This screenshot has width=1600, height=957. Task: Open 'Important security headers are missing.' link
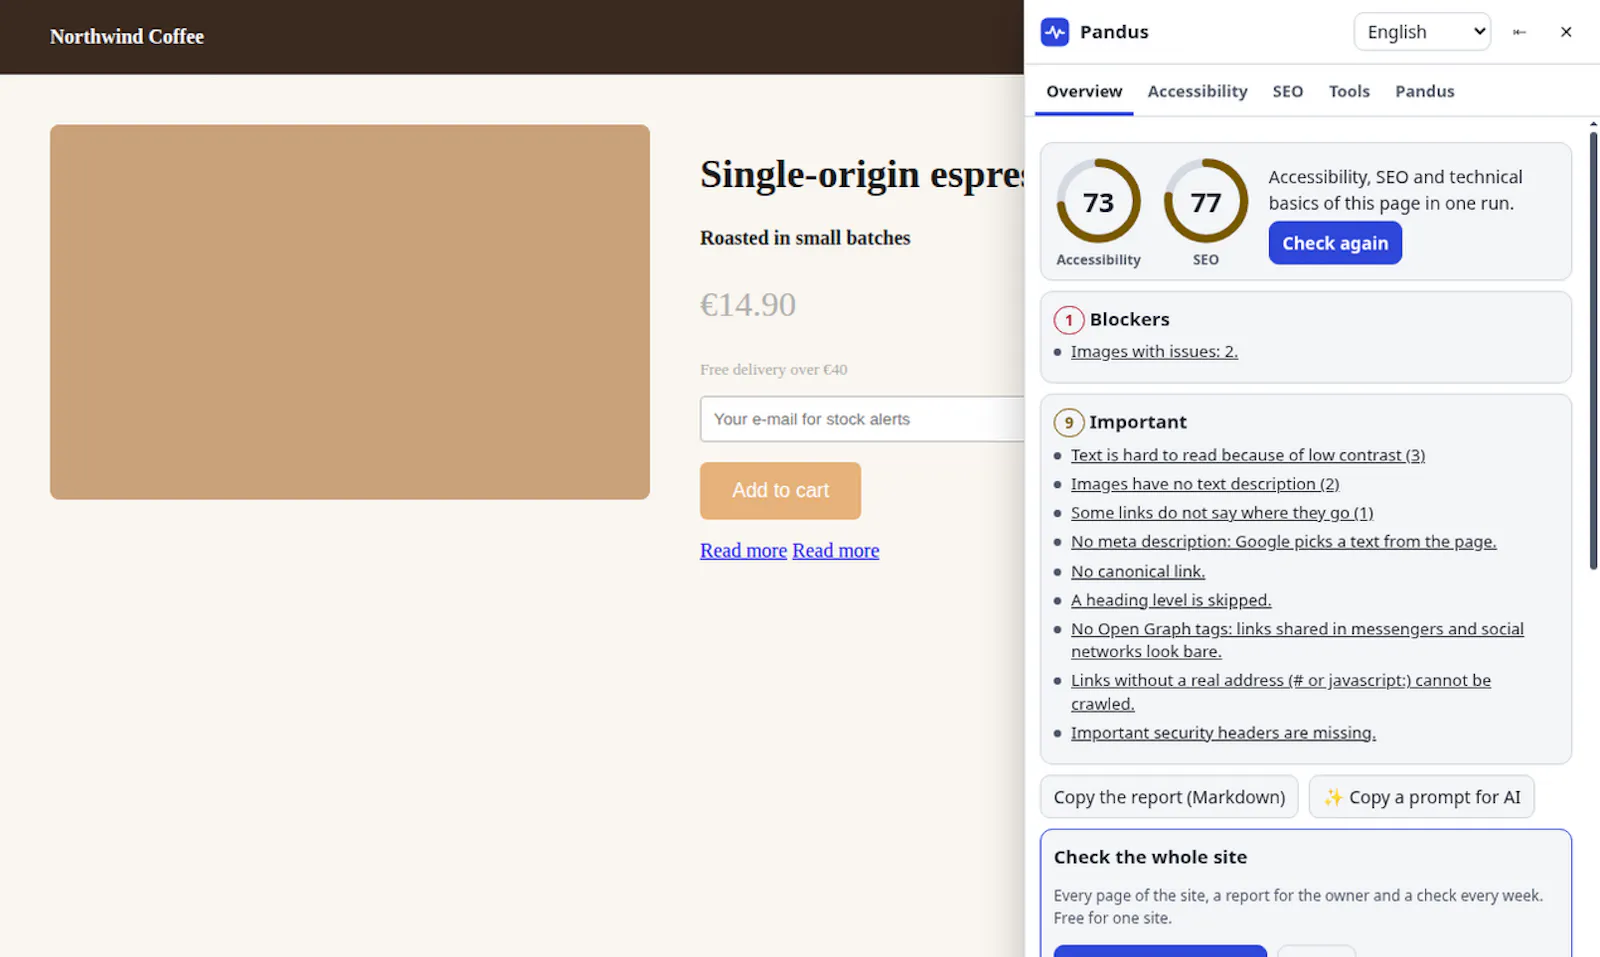[x=1223, y=733]
